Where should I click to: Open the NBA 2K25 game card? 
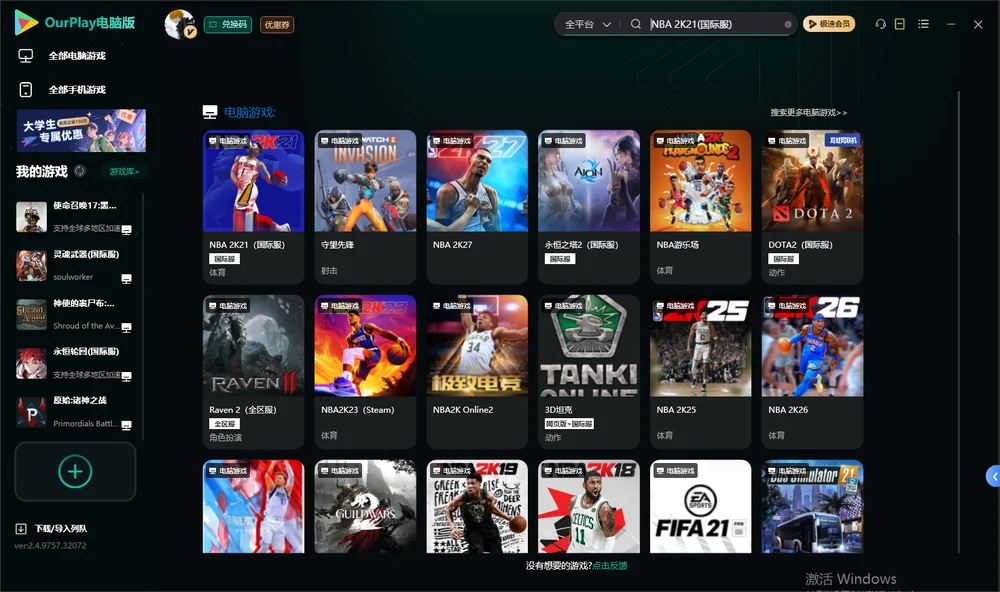[700, 372]
